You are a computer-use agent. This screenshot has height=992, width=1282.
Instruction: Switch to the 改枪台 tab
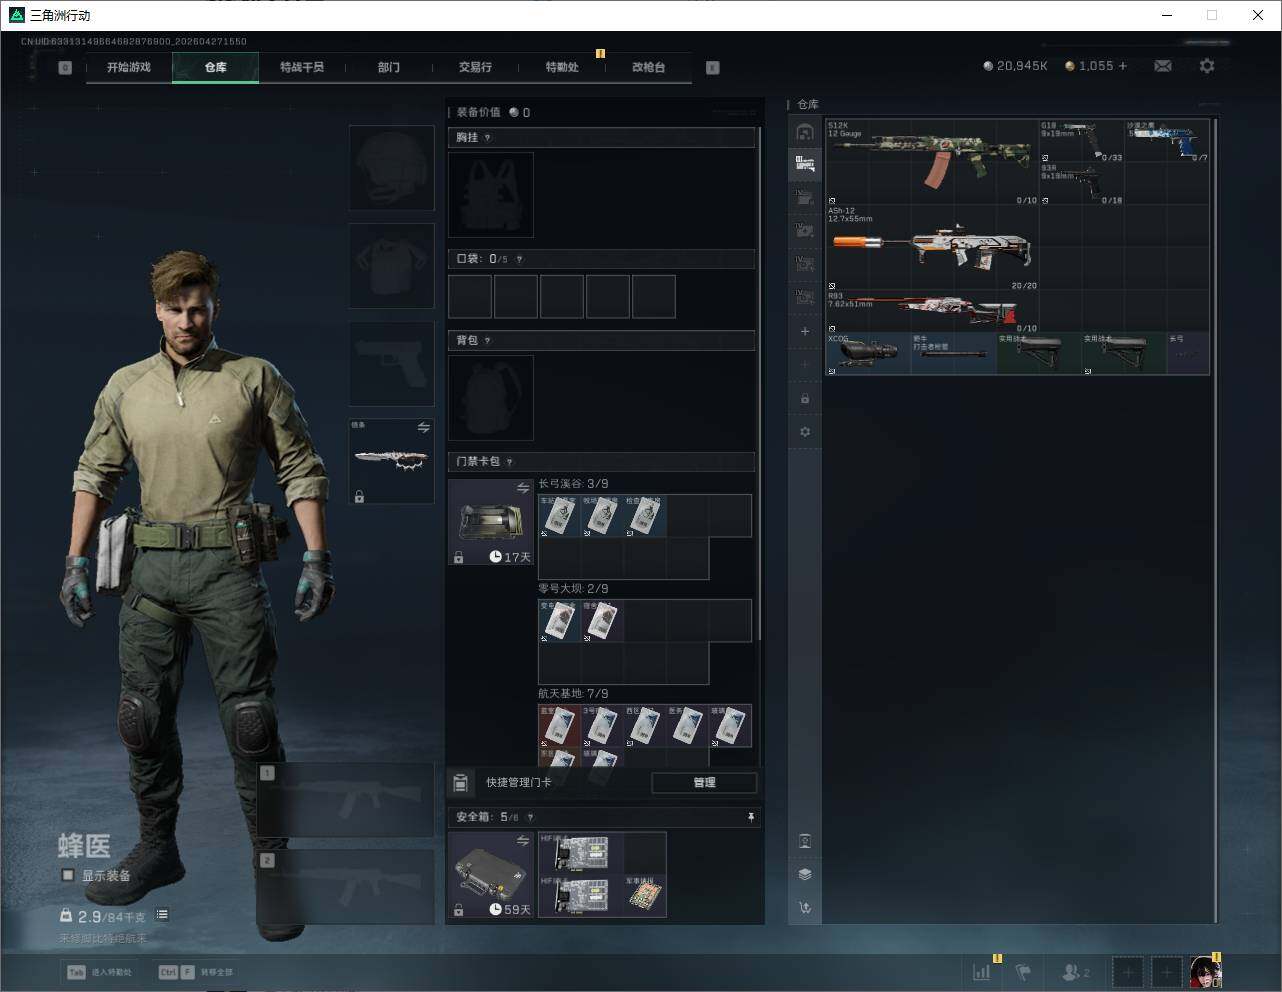648,67
